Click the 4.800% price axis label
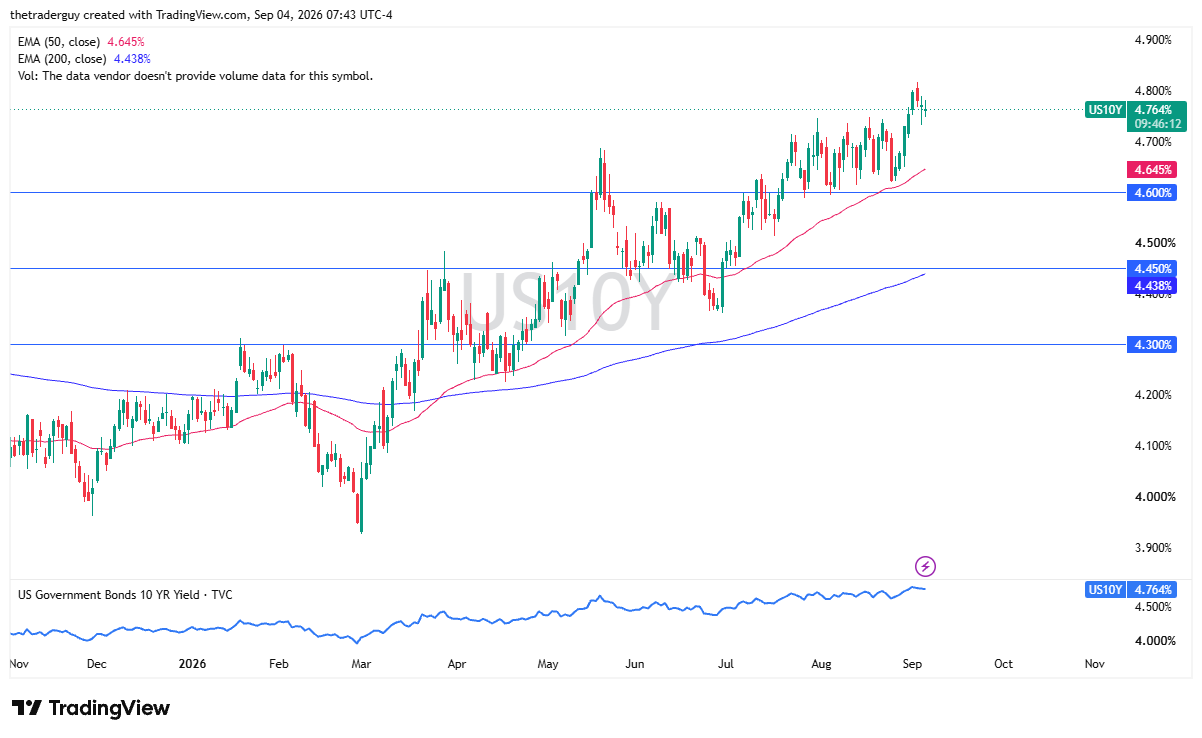 [1152, 91]
